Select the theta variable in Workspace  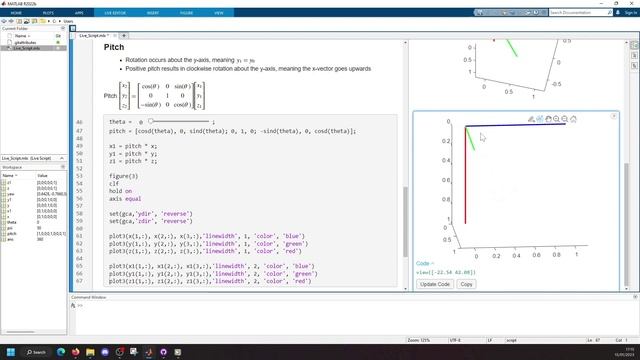click(11, 222)
